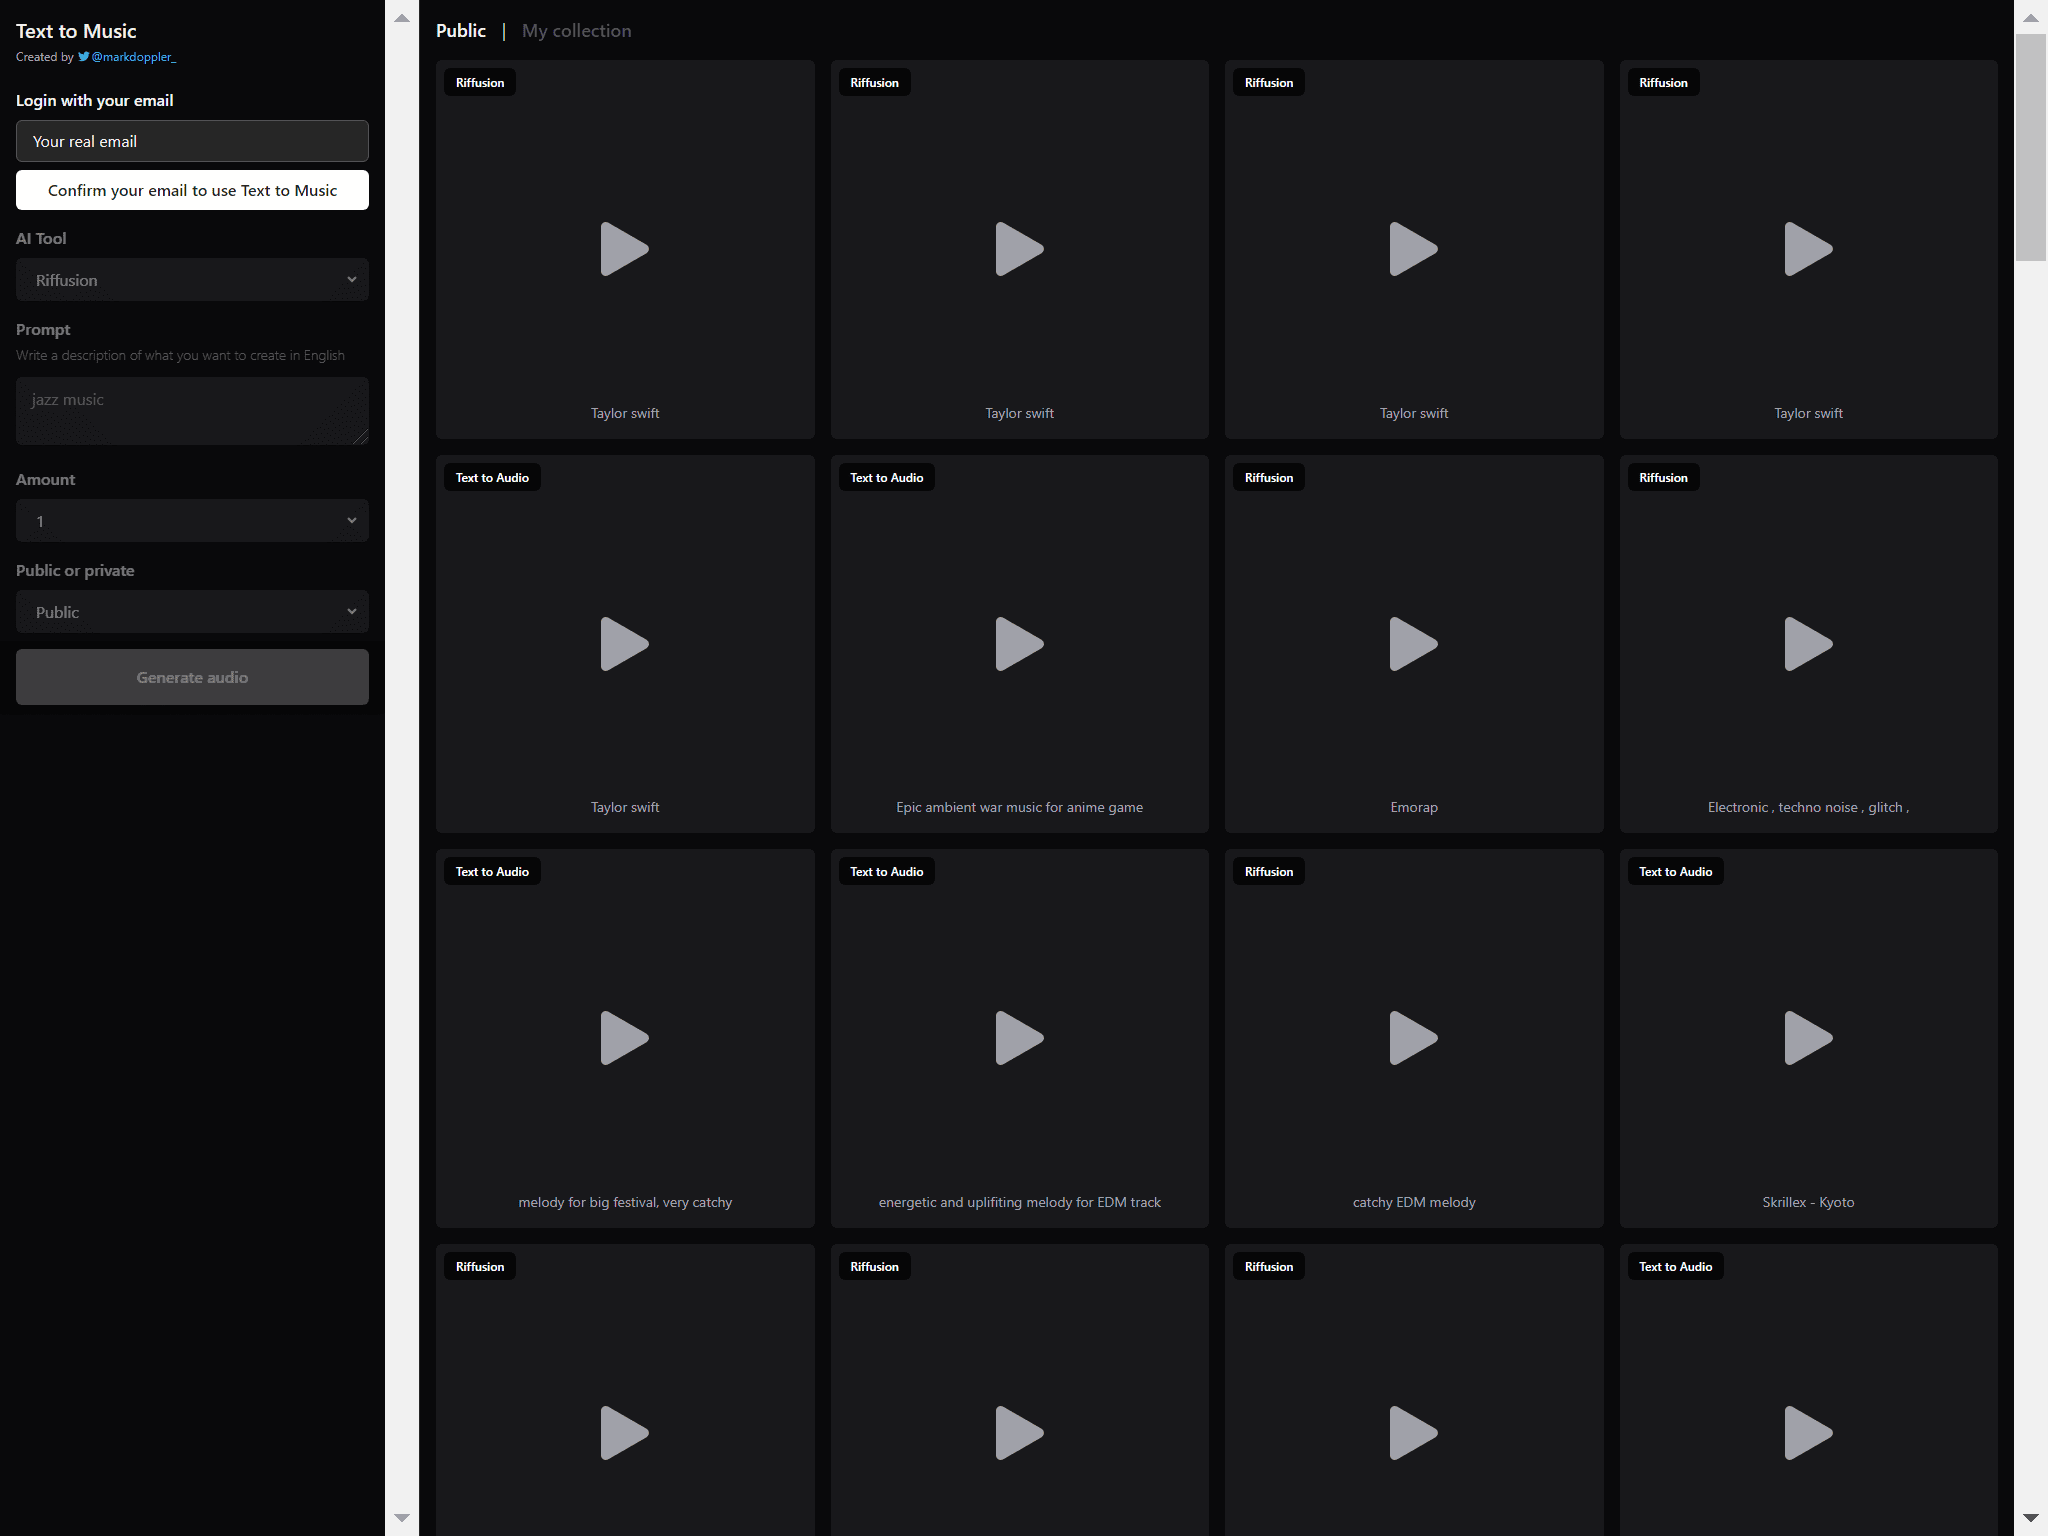Play the uncaptioned bottom-row Text to Audio track

[x=1808, y=1433]
